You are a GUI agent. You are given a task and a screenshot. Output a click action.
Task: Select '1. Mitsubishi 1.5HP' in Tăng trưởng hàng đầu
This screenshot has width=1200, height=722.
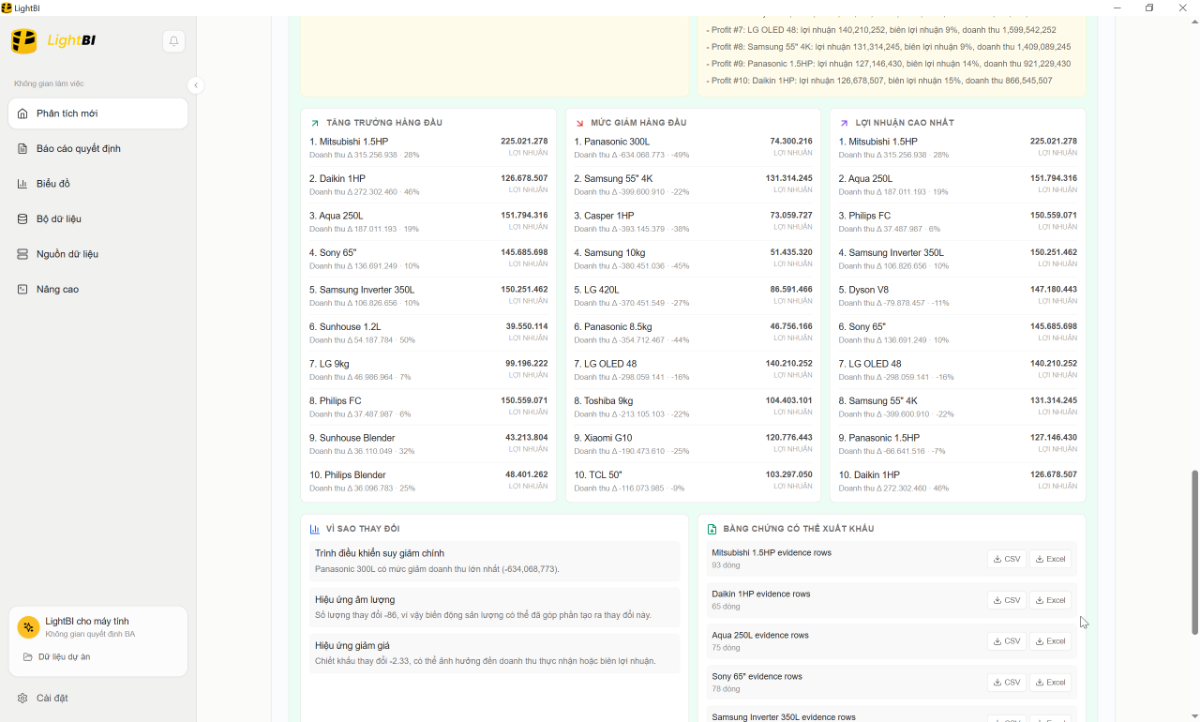pos(428,148)
